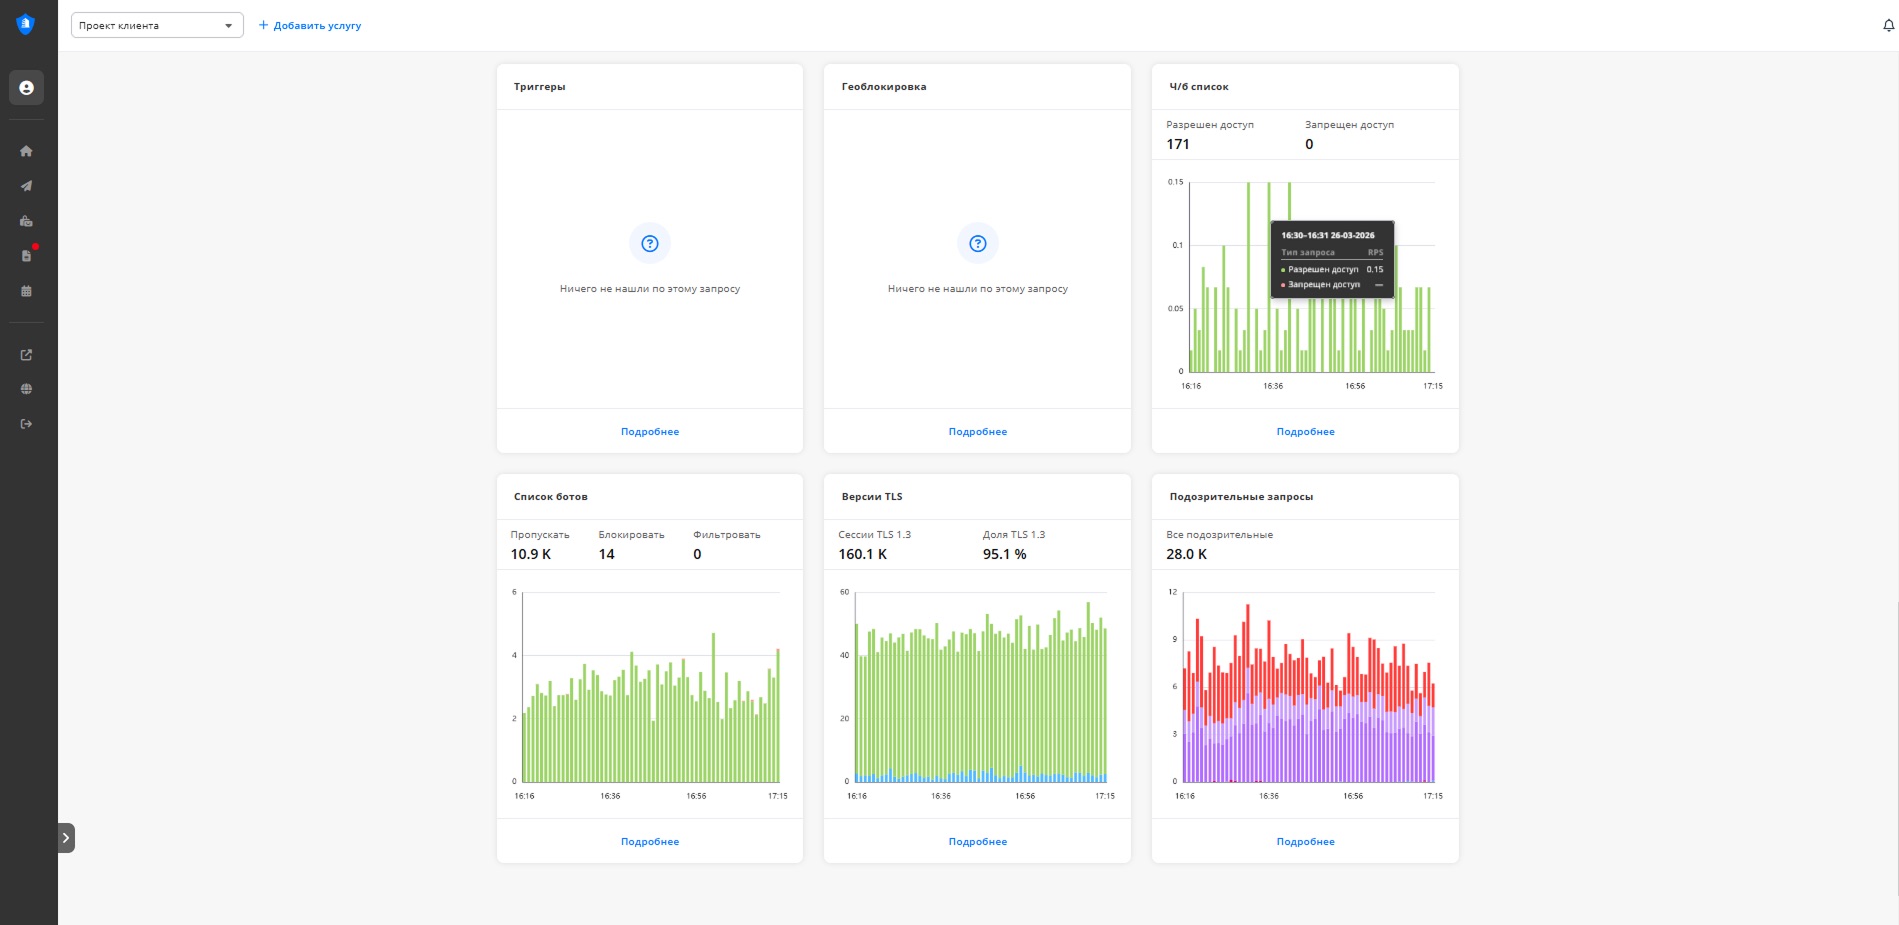This screenshot has height=925, width=1899.
Task: Click the Сессии TLS 1.3 value 160.1 K
Action: (x=863, y=554)
